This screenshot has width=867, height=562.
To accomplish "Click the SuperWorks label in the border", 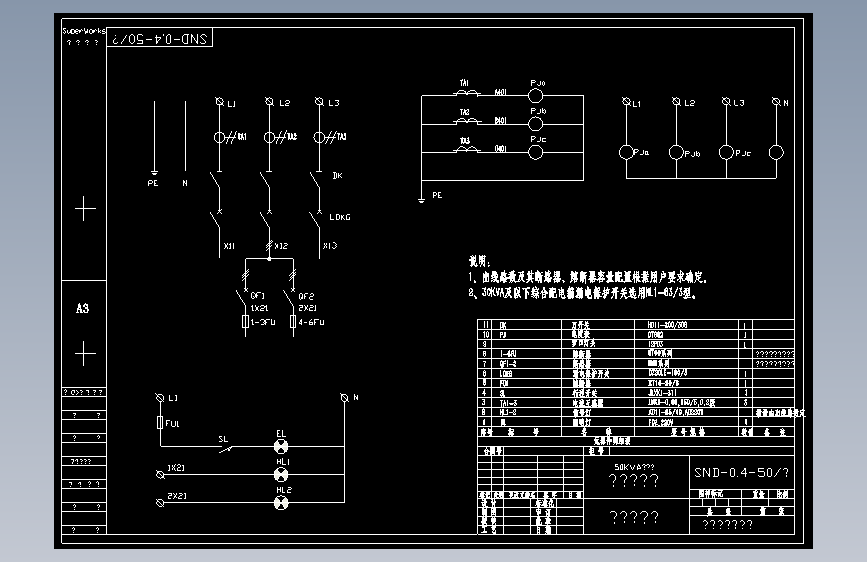I will point(83,31).
